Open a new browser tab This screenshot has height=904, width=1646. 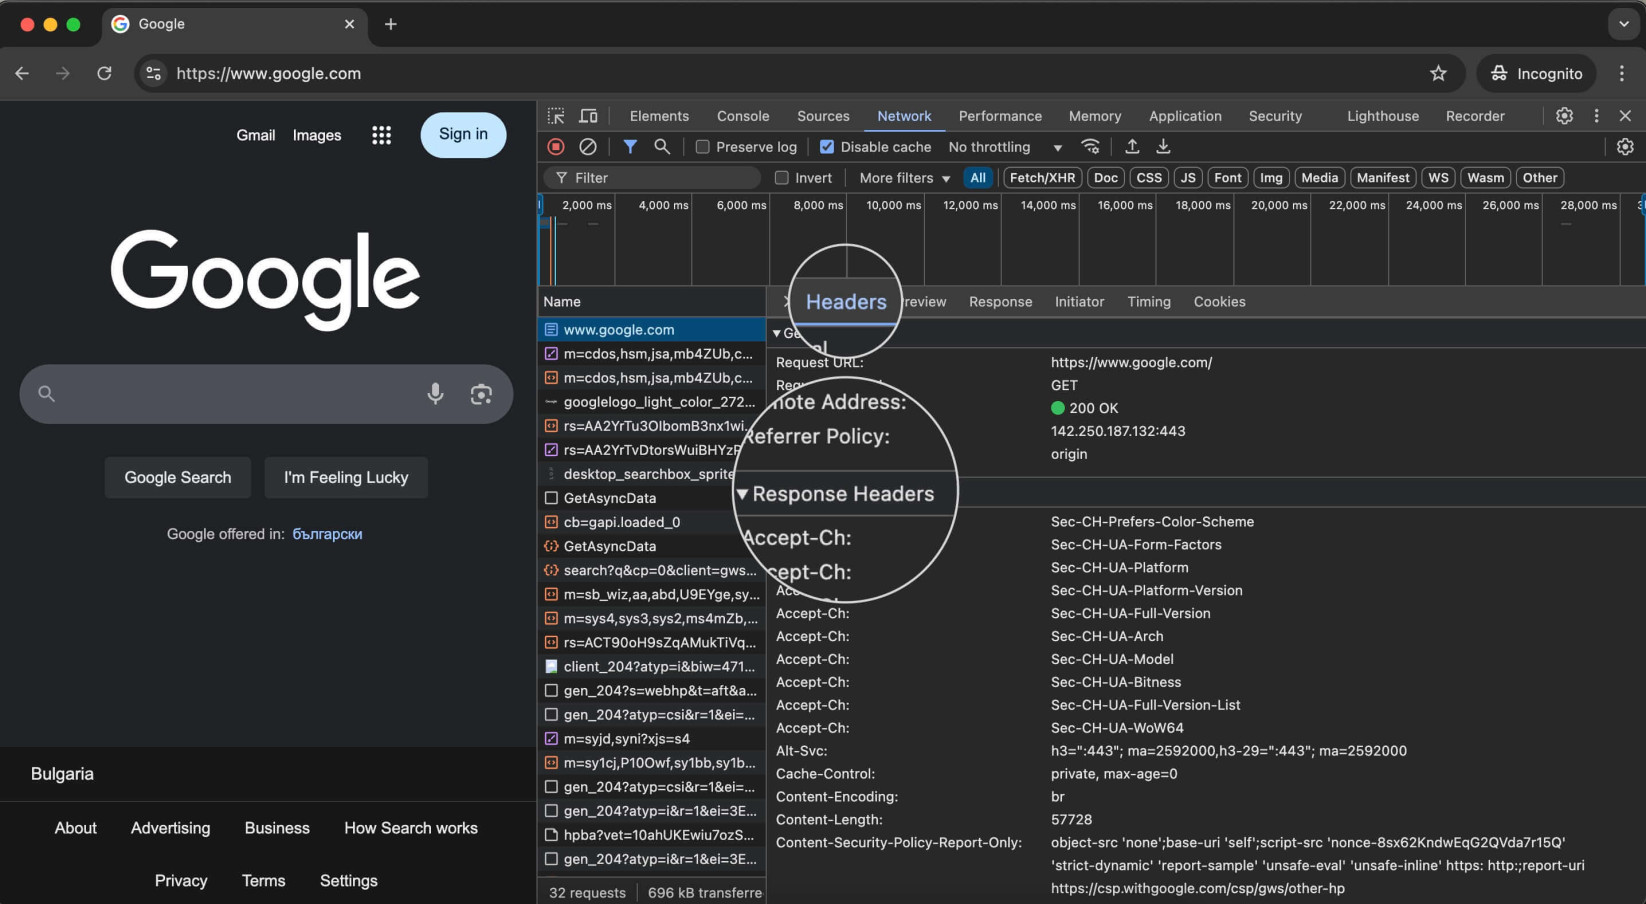coord(391,24)
